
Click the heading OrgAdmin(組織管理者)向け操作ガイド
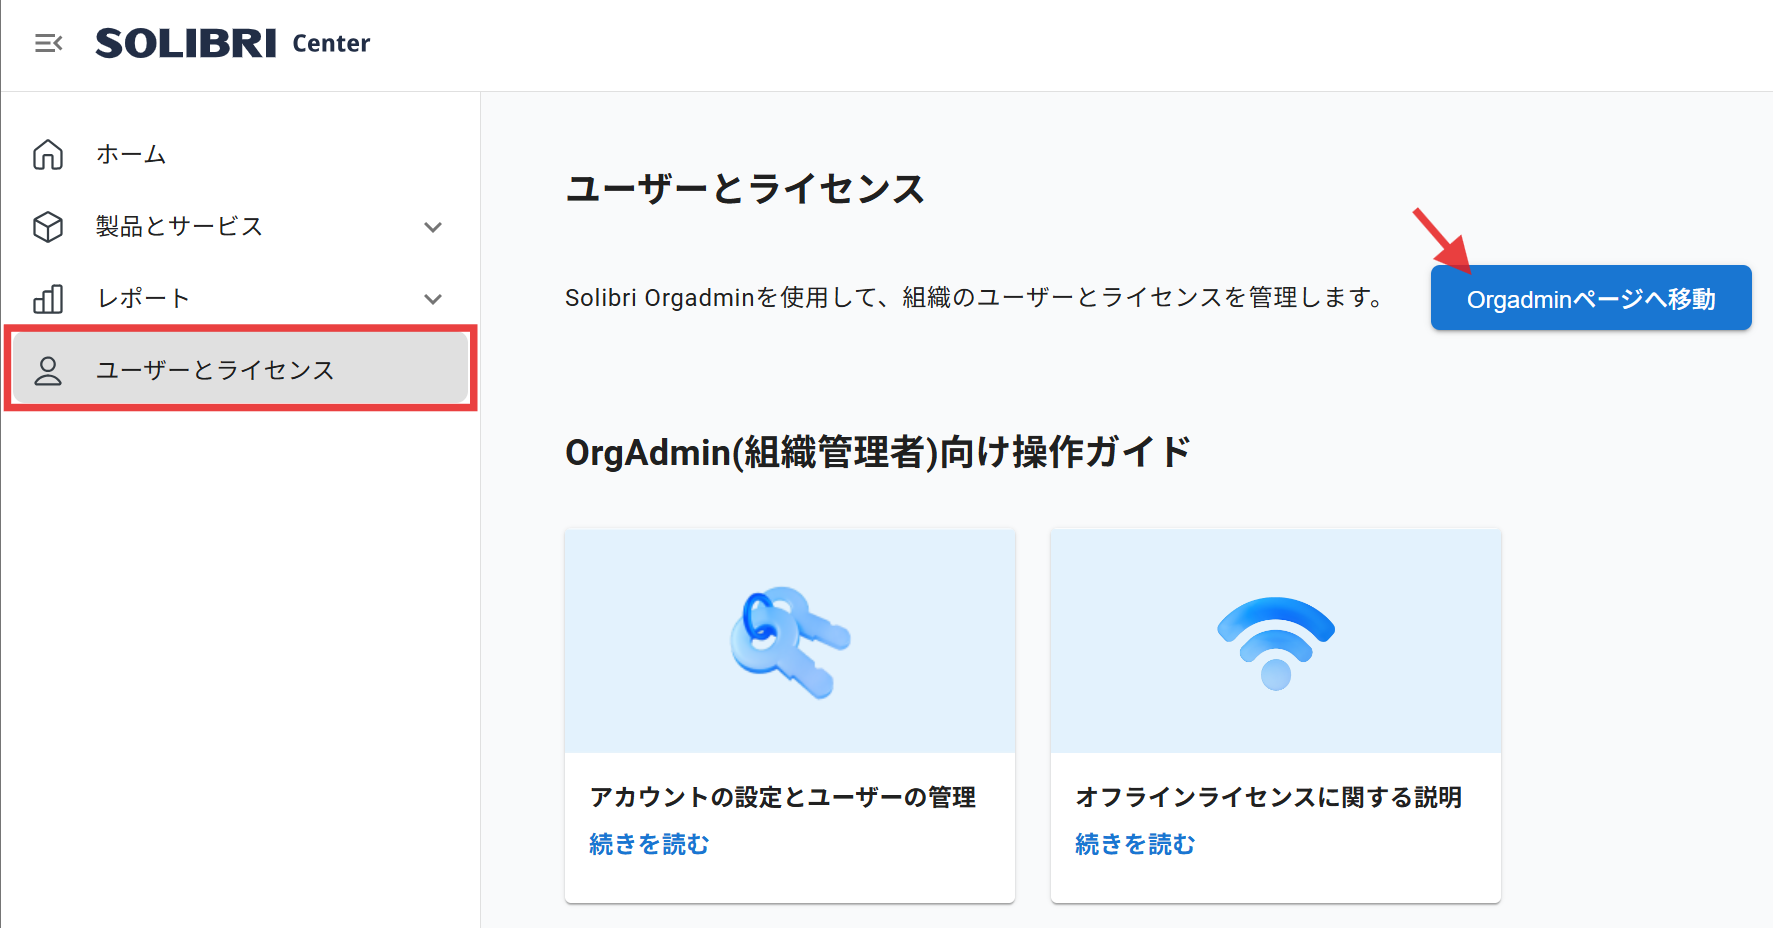(x=878, y=452)
